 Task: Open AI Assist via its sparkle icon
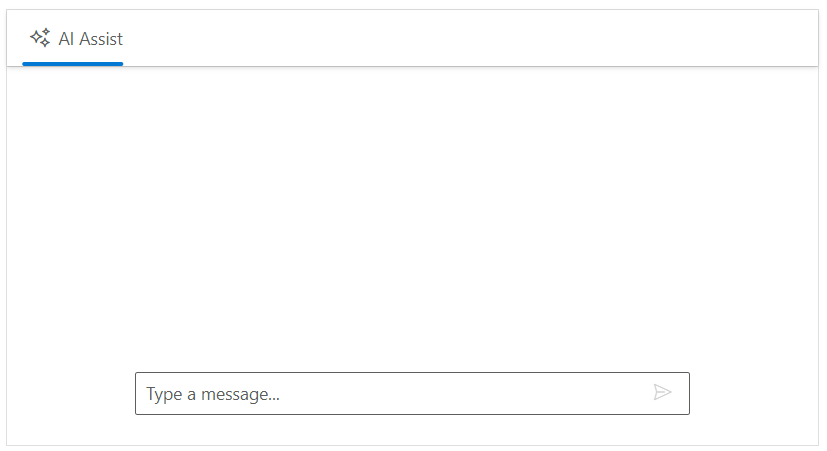(40, 39)
